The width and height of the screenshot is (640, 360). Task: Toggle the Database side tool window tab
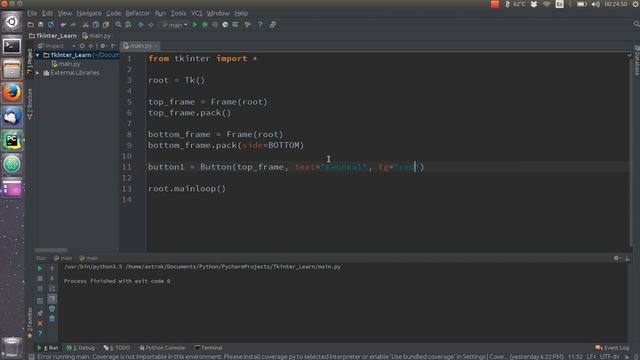(636, 60)
